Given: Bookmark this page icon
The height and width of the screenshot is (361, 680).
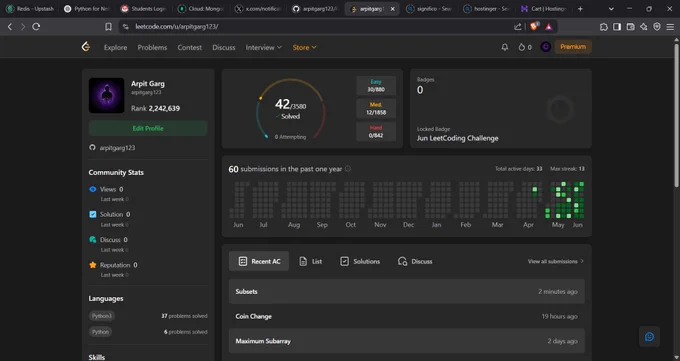Looking at the screenshot, I should point(108,26).
